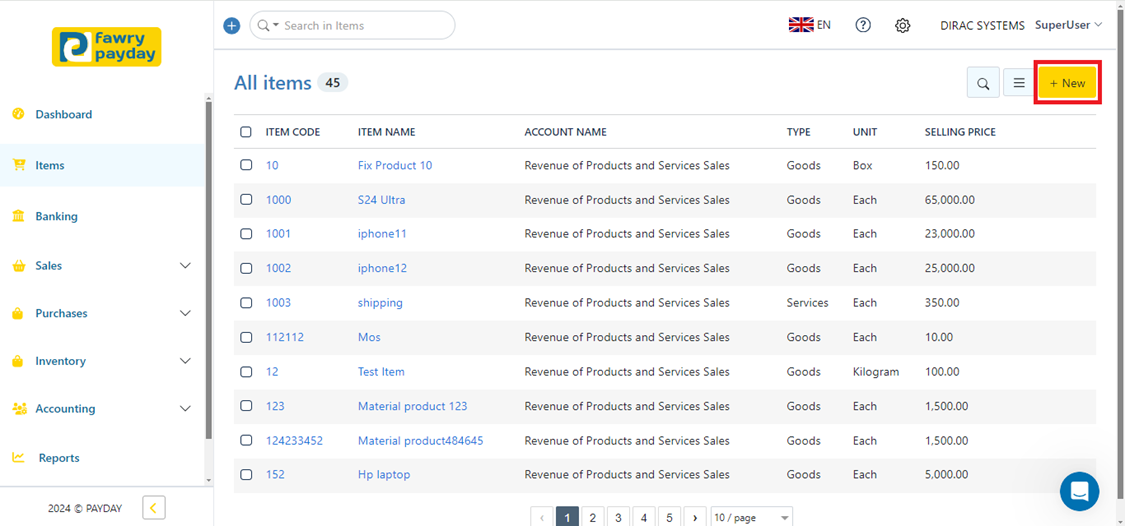This screenshot has width=1125, height=526.
Task: Collapse the sidebar with the arrow icon
Action: 153,508
